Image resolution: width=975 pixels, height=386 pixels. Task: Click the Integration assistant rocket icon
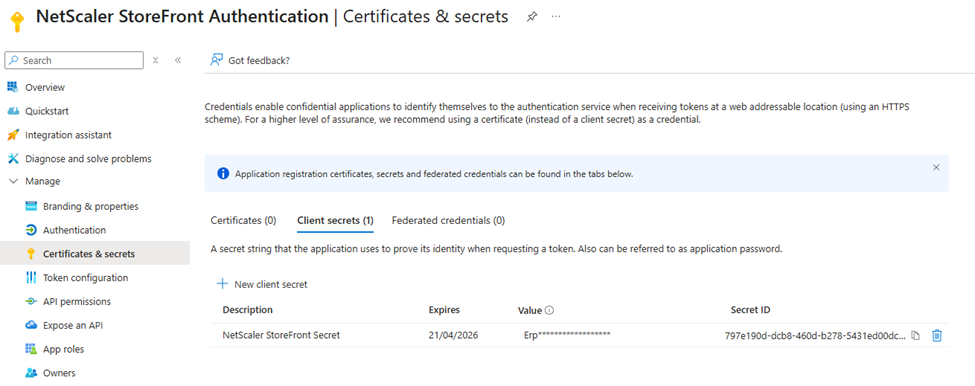click(x=13, y=135)
